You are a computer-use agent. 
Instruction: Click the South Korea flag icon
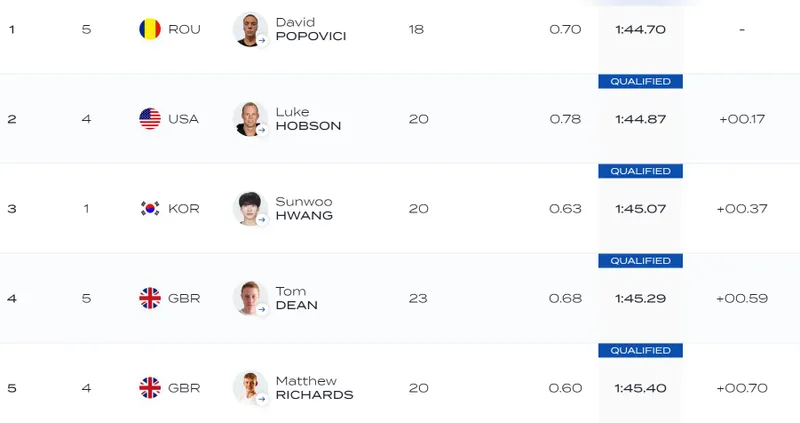click(150, 209)
